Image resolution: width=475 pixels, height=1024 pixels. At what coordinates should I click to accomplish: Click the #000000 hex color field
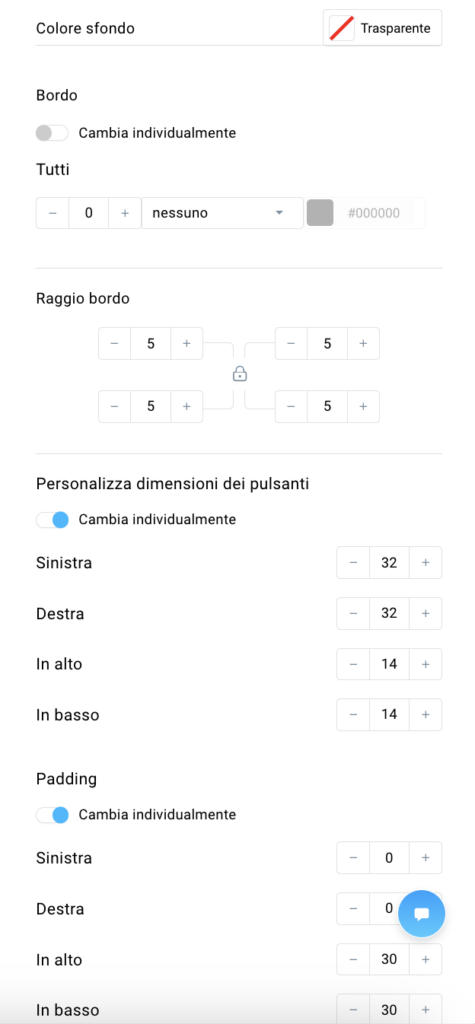(379, 213)
